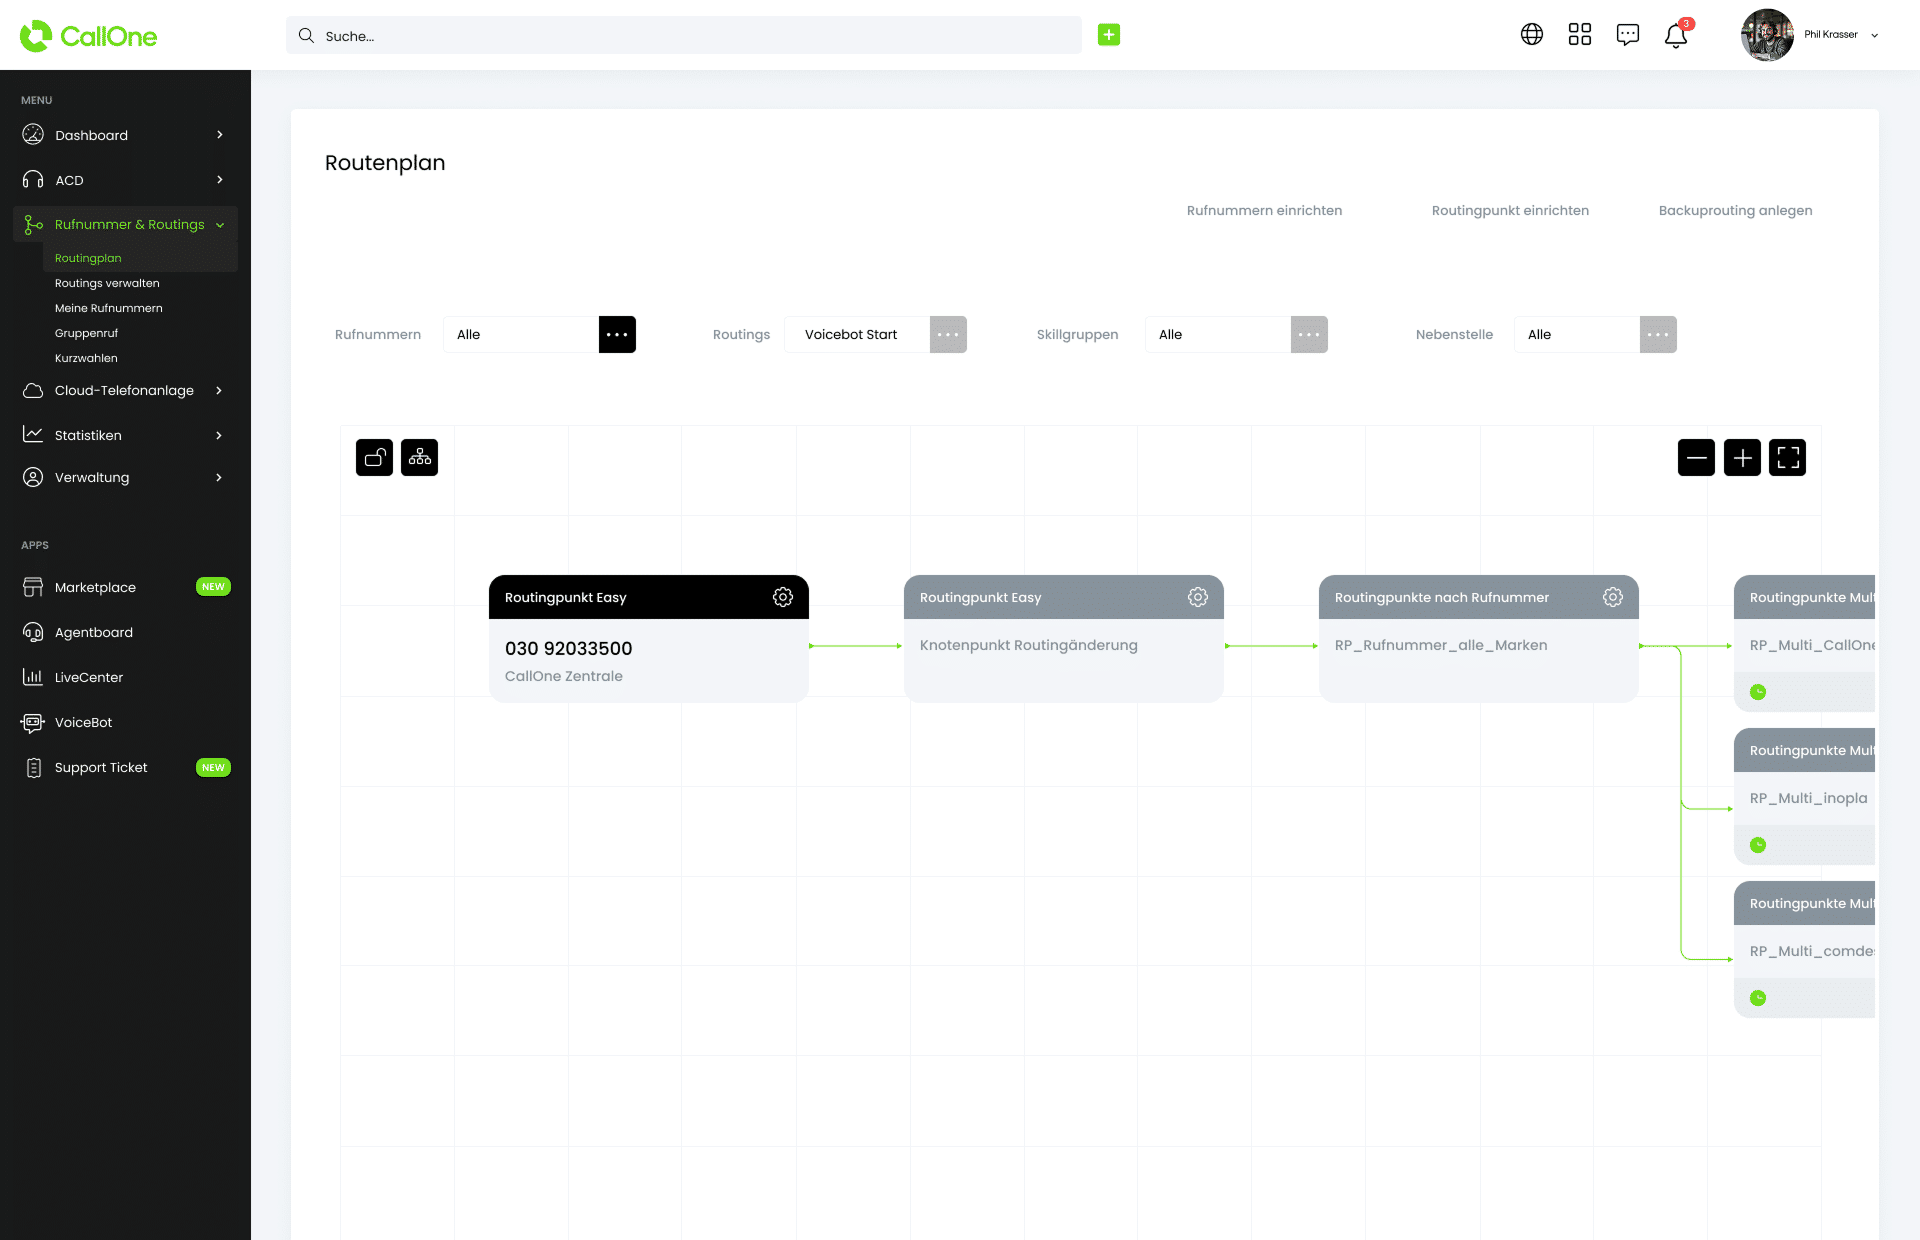Enter fullscreen view of route plan
1920x1240 pixels.
point(1787,458)
